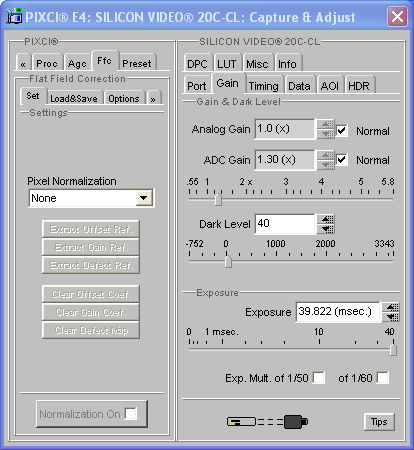This screenshot has width=414, height=450.
Task: Click the Tips button
Action: [379, 422]
